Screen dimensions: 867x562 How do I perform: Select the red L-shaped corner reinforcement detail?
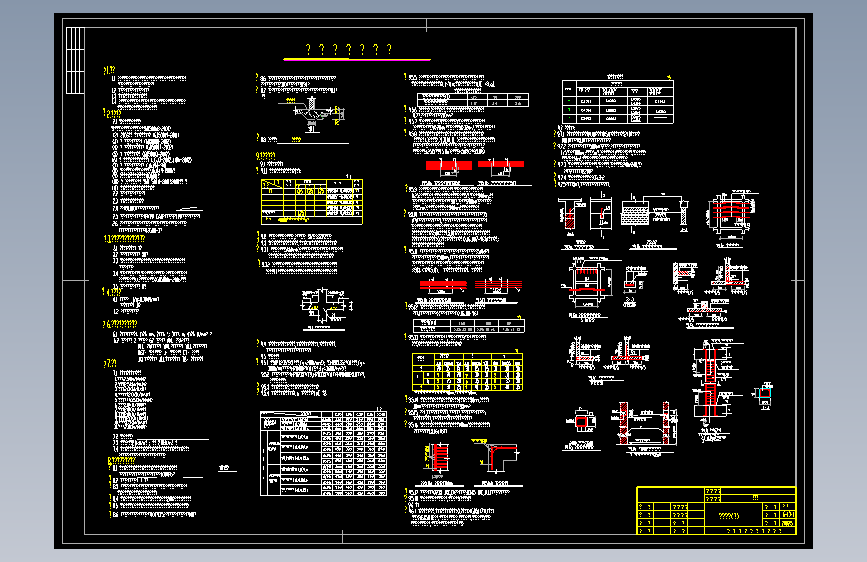497,457
